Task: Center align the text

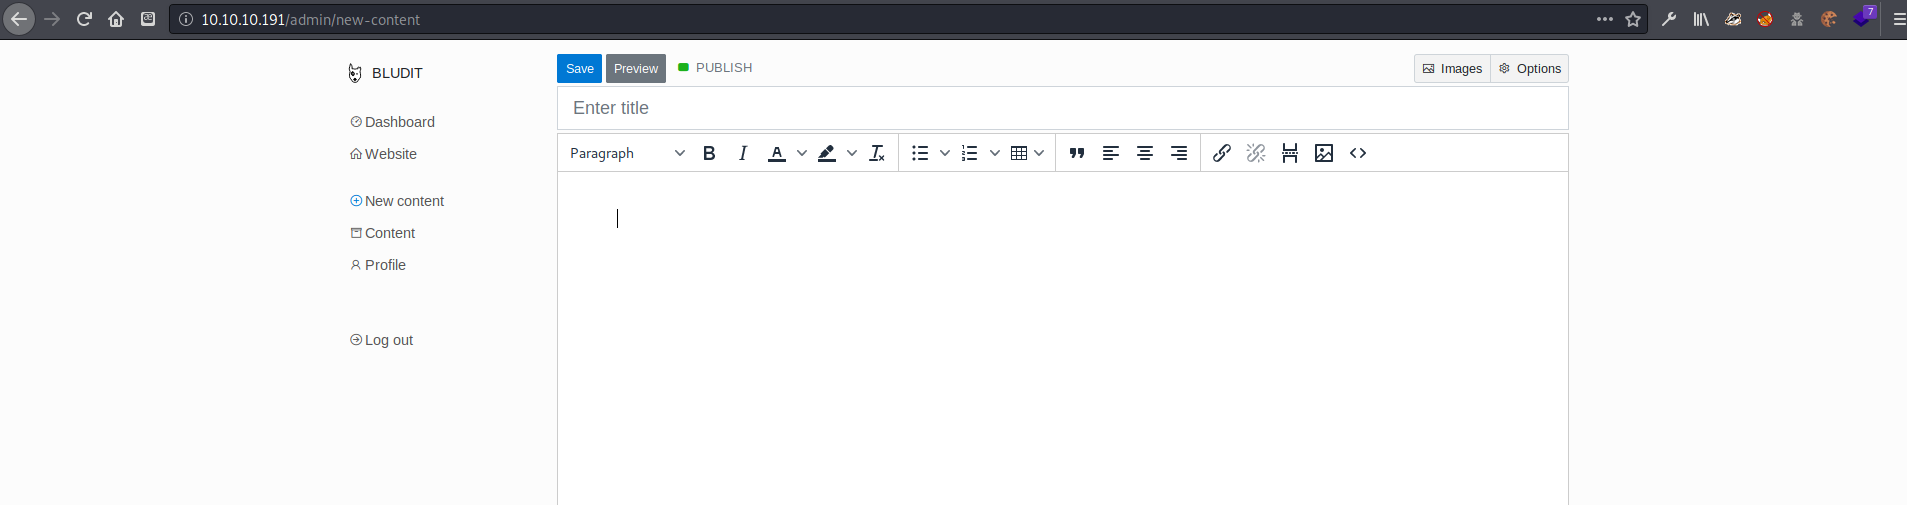Action: tap(1145, 153)
